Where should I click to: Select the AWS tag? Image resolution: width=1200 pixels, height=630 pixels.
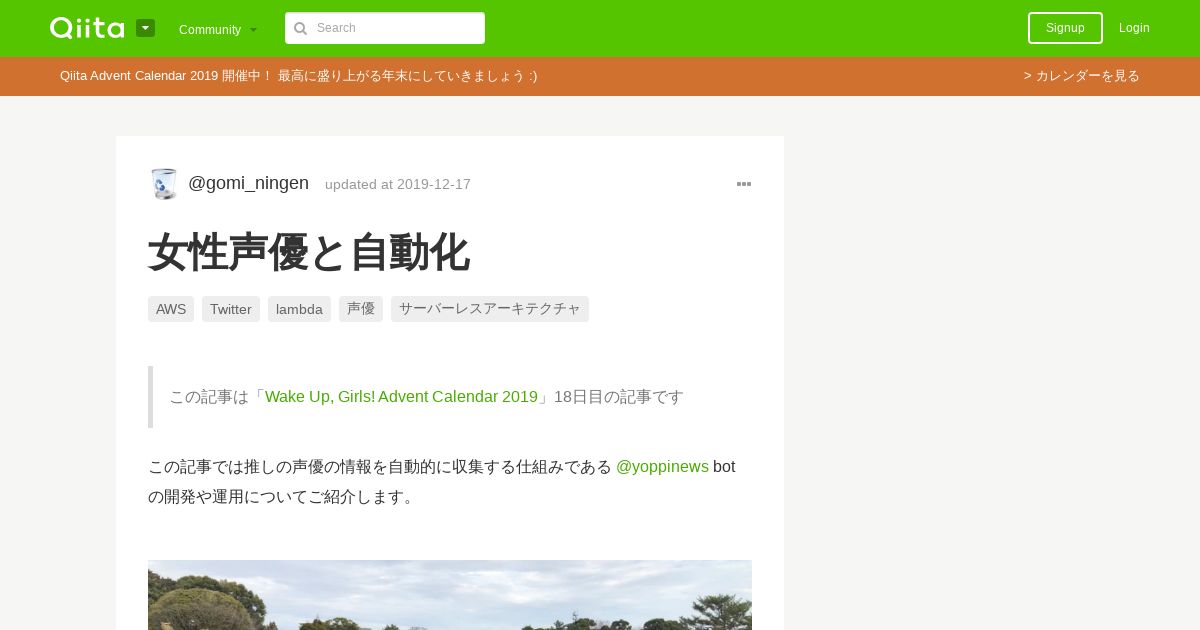pyautogui.click(x=171, y=309)
